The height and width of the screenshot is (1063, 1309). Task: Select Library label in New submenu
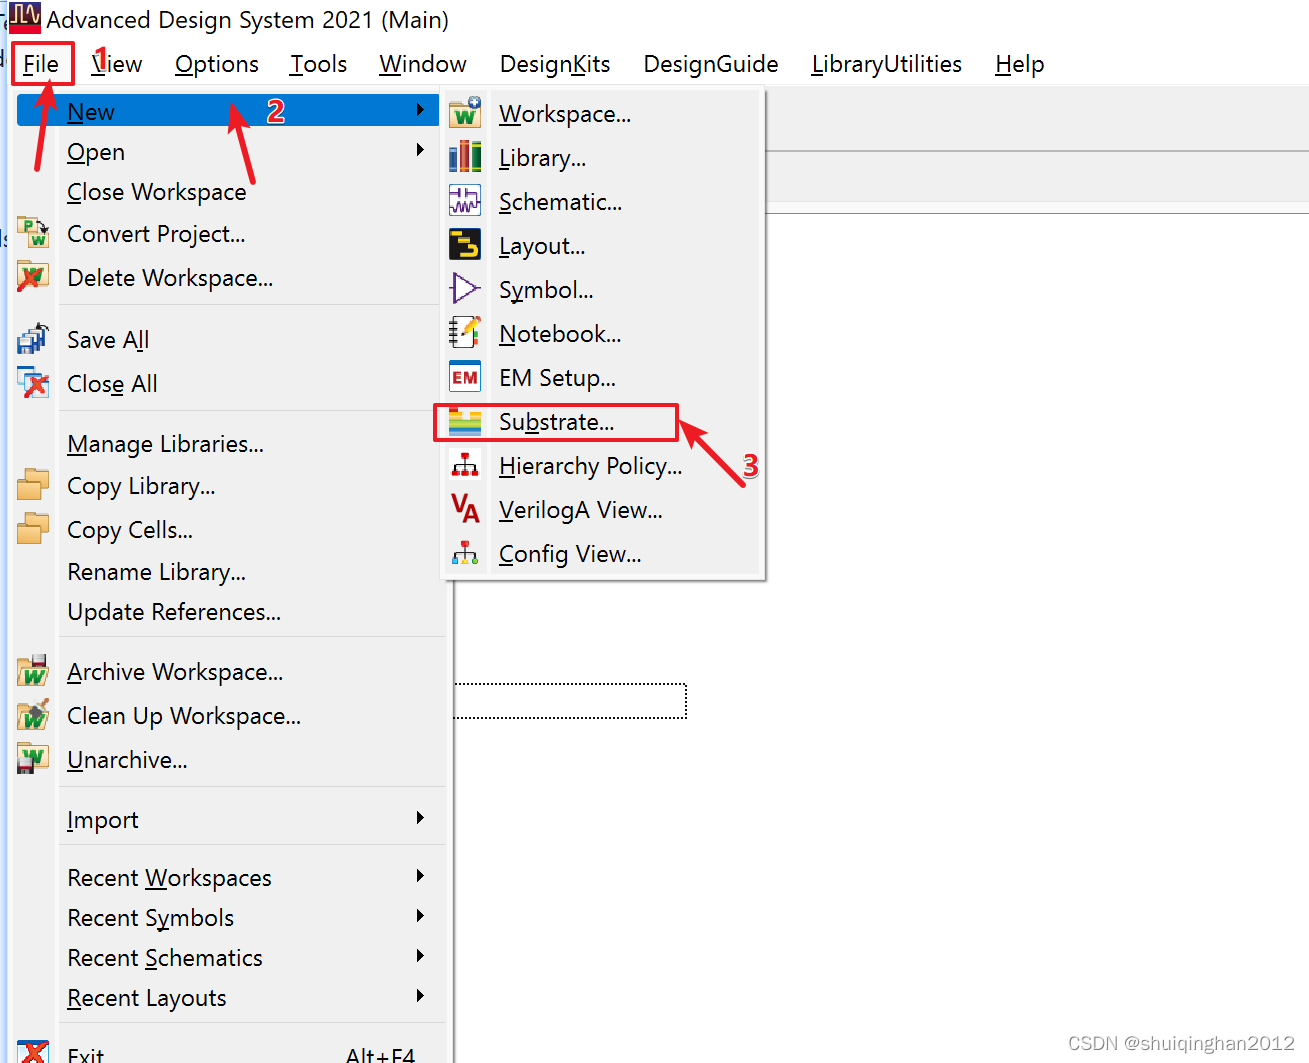(x=543, y=158)
